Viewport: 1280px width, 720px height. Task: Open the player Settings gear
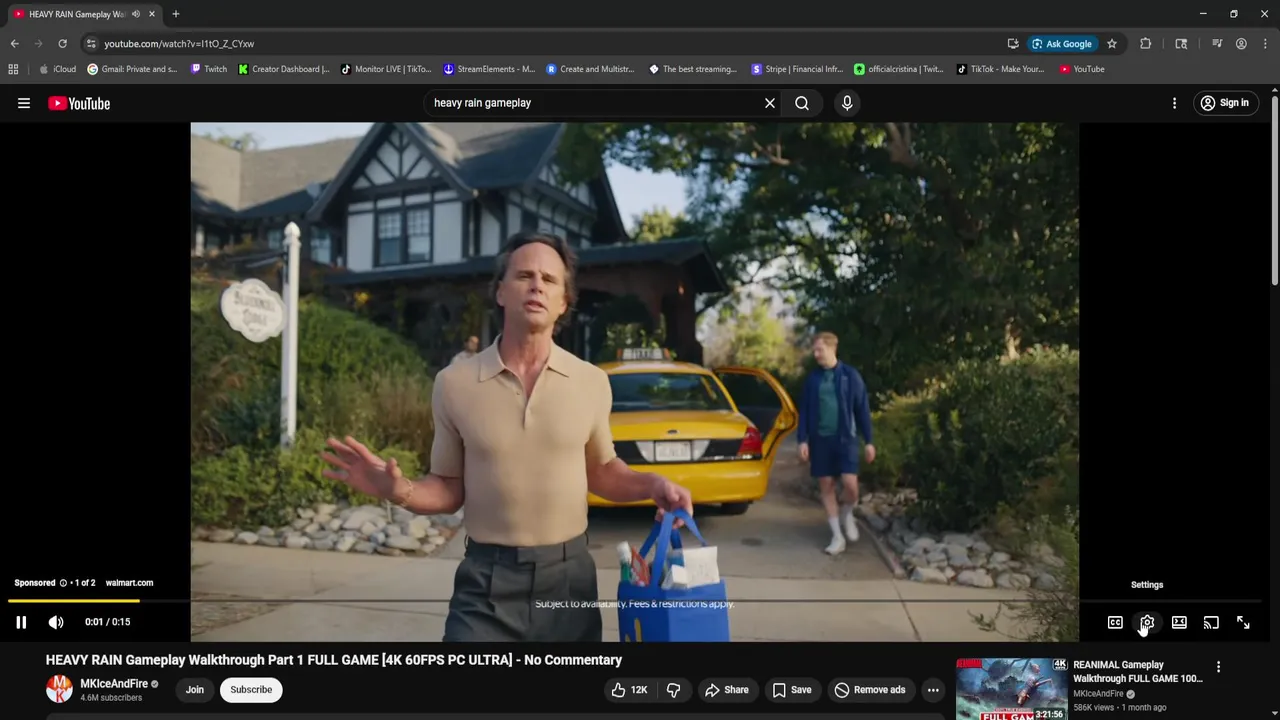click(x=1147, y=622)
